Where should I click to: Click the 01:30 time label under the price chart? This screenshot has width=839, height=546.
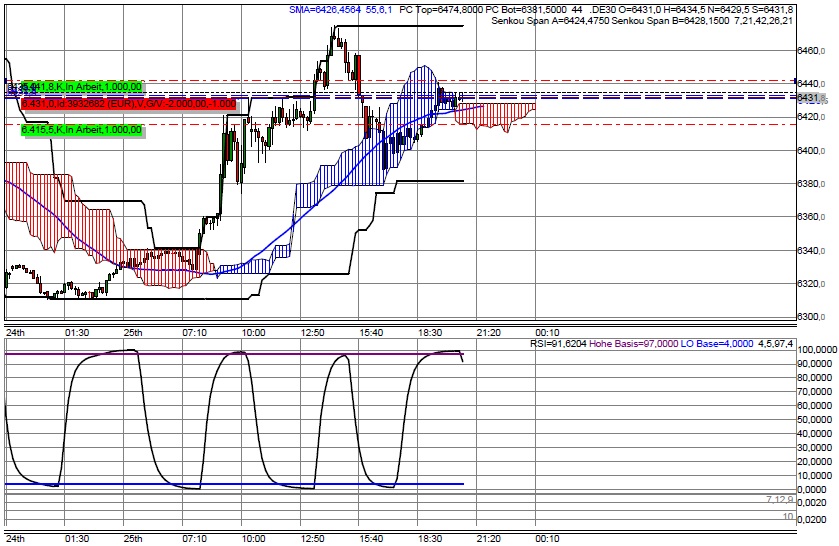point(77,332)
